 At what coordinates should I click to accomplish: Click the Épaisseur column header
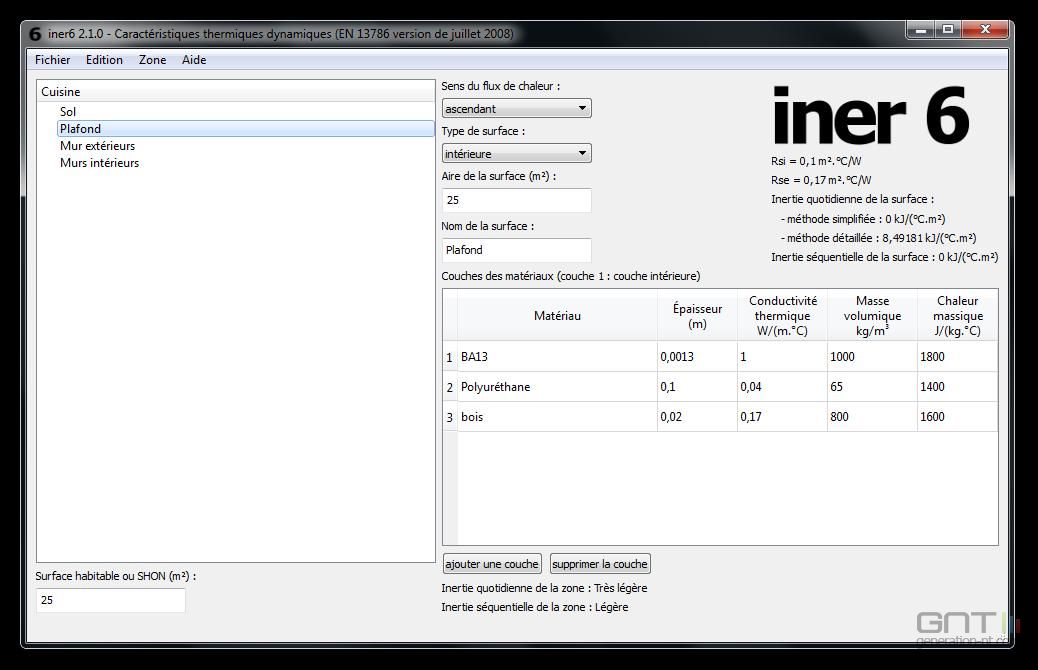(x=697, y=316)
